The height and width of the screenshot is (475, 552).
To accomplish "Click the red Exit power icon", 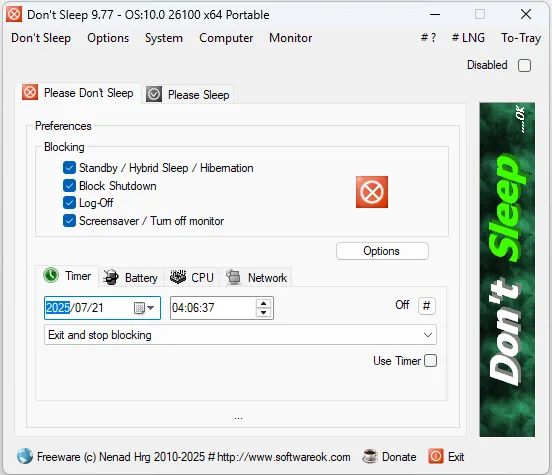I will click(x=435, y=456).
